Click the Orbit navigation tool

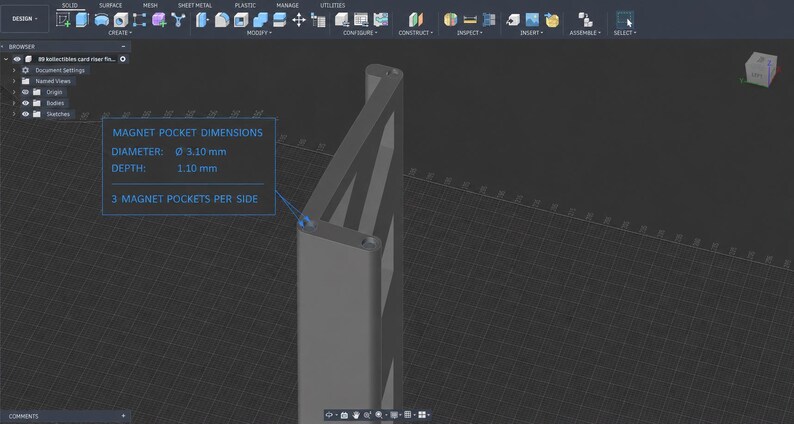pos(330,415)
